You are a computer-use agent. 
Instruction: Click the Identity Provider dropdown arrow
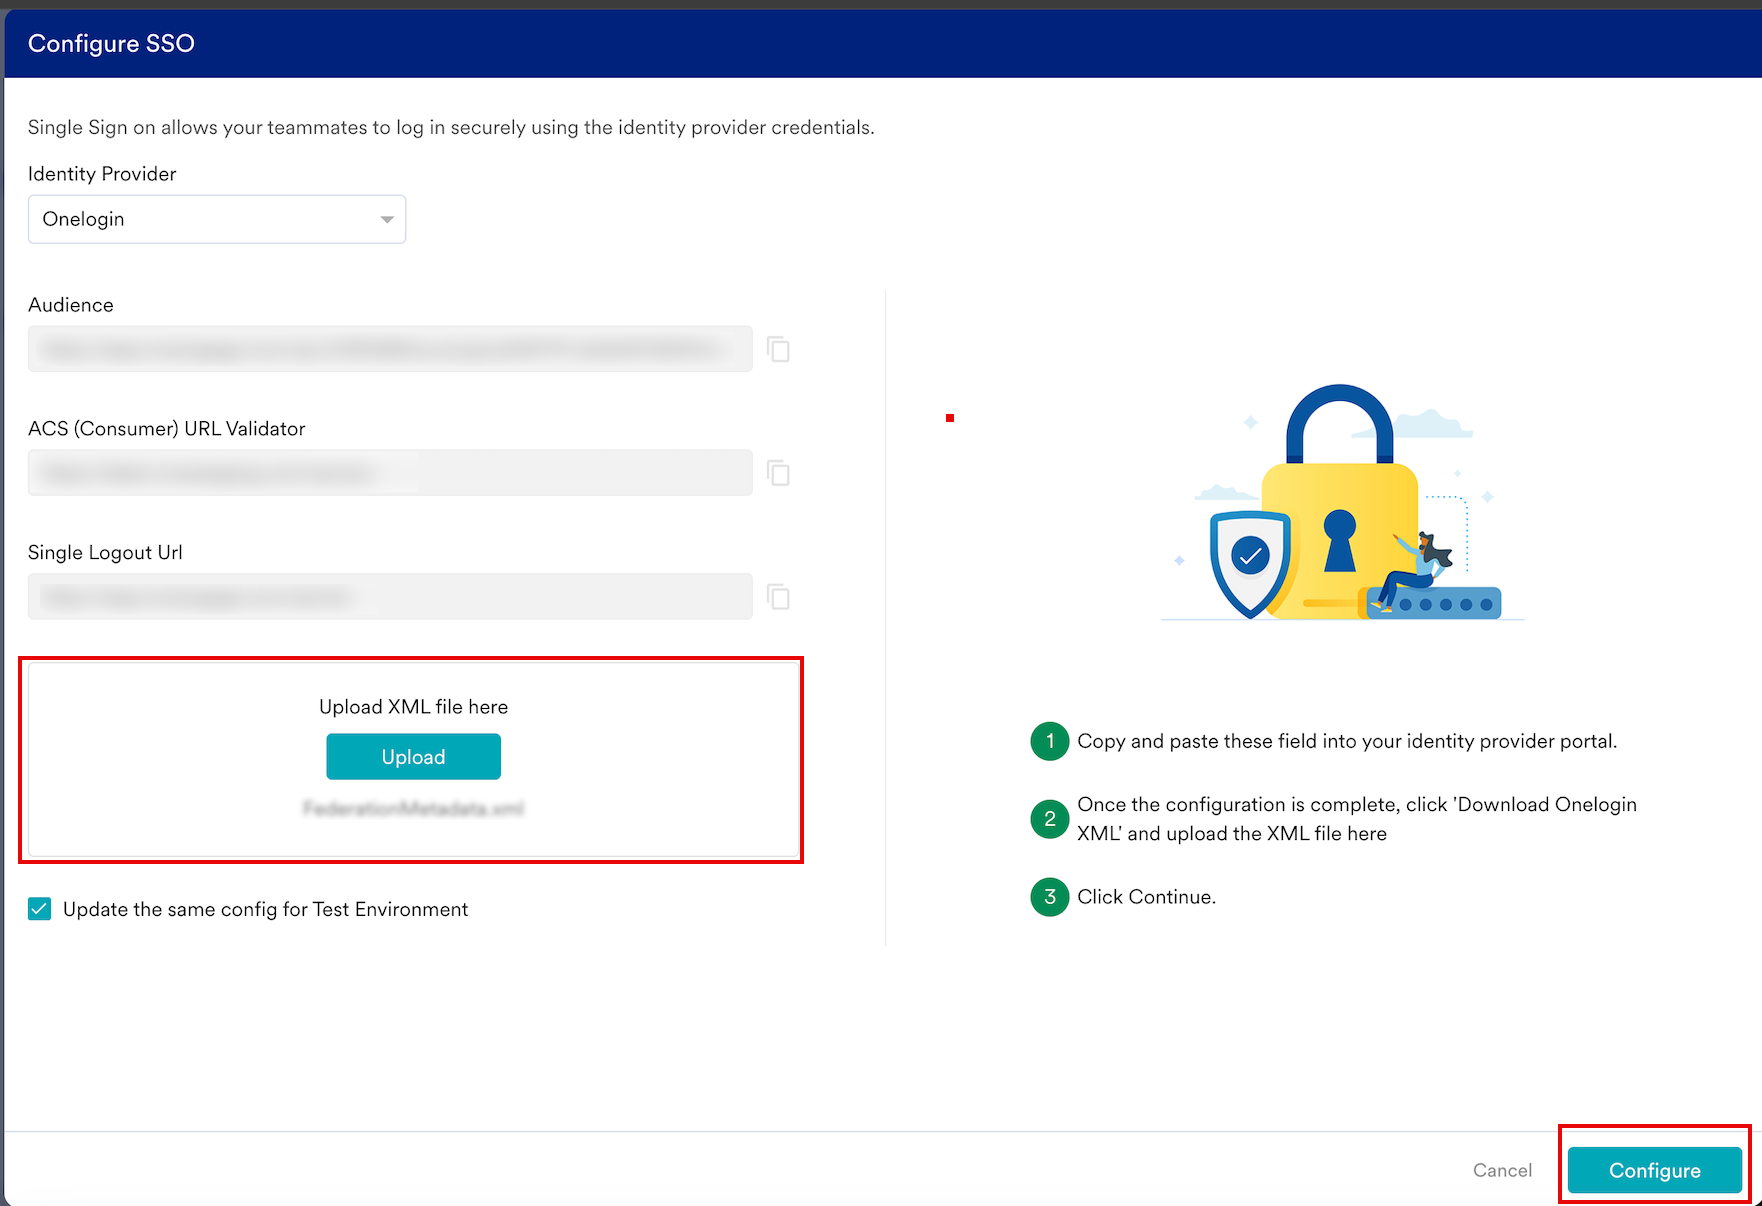(x=386, y=220)
